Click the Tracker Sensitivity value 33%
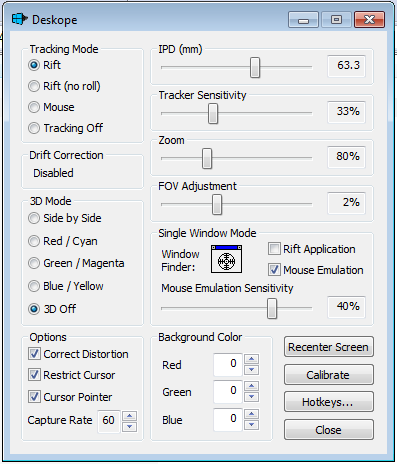Viewport: 397px width, 464px height. tap(346, 111)
